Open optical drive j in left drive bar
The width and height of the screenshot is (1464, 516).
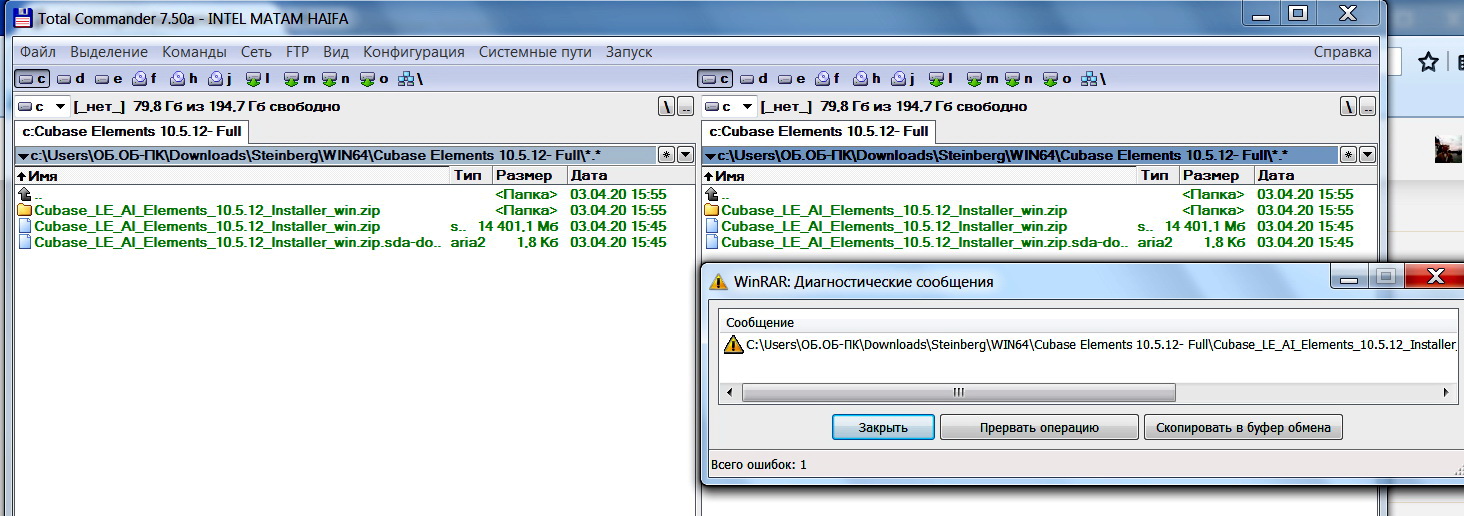[218, 78]
